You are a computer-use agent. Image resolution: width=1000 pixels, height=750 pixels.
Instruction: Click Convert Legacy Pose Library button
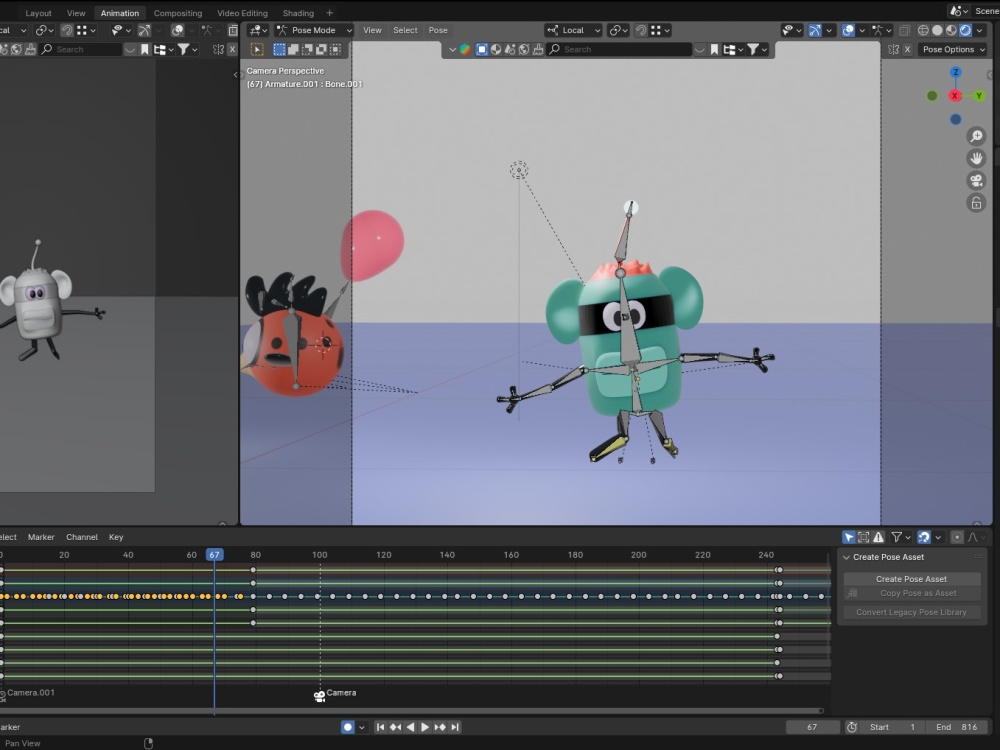pyautogui.click(x=911, y=612)
